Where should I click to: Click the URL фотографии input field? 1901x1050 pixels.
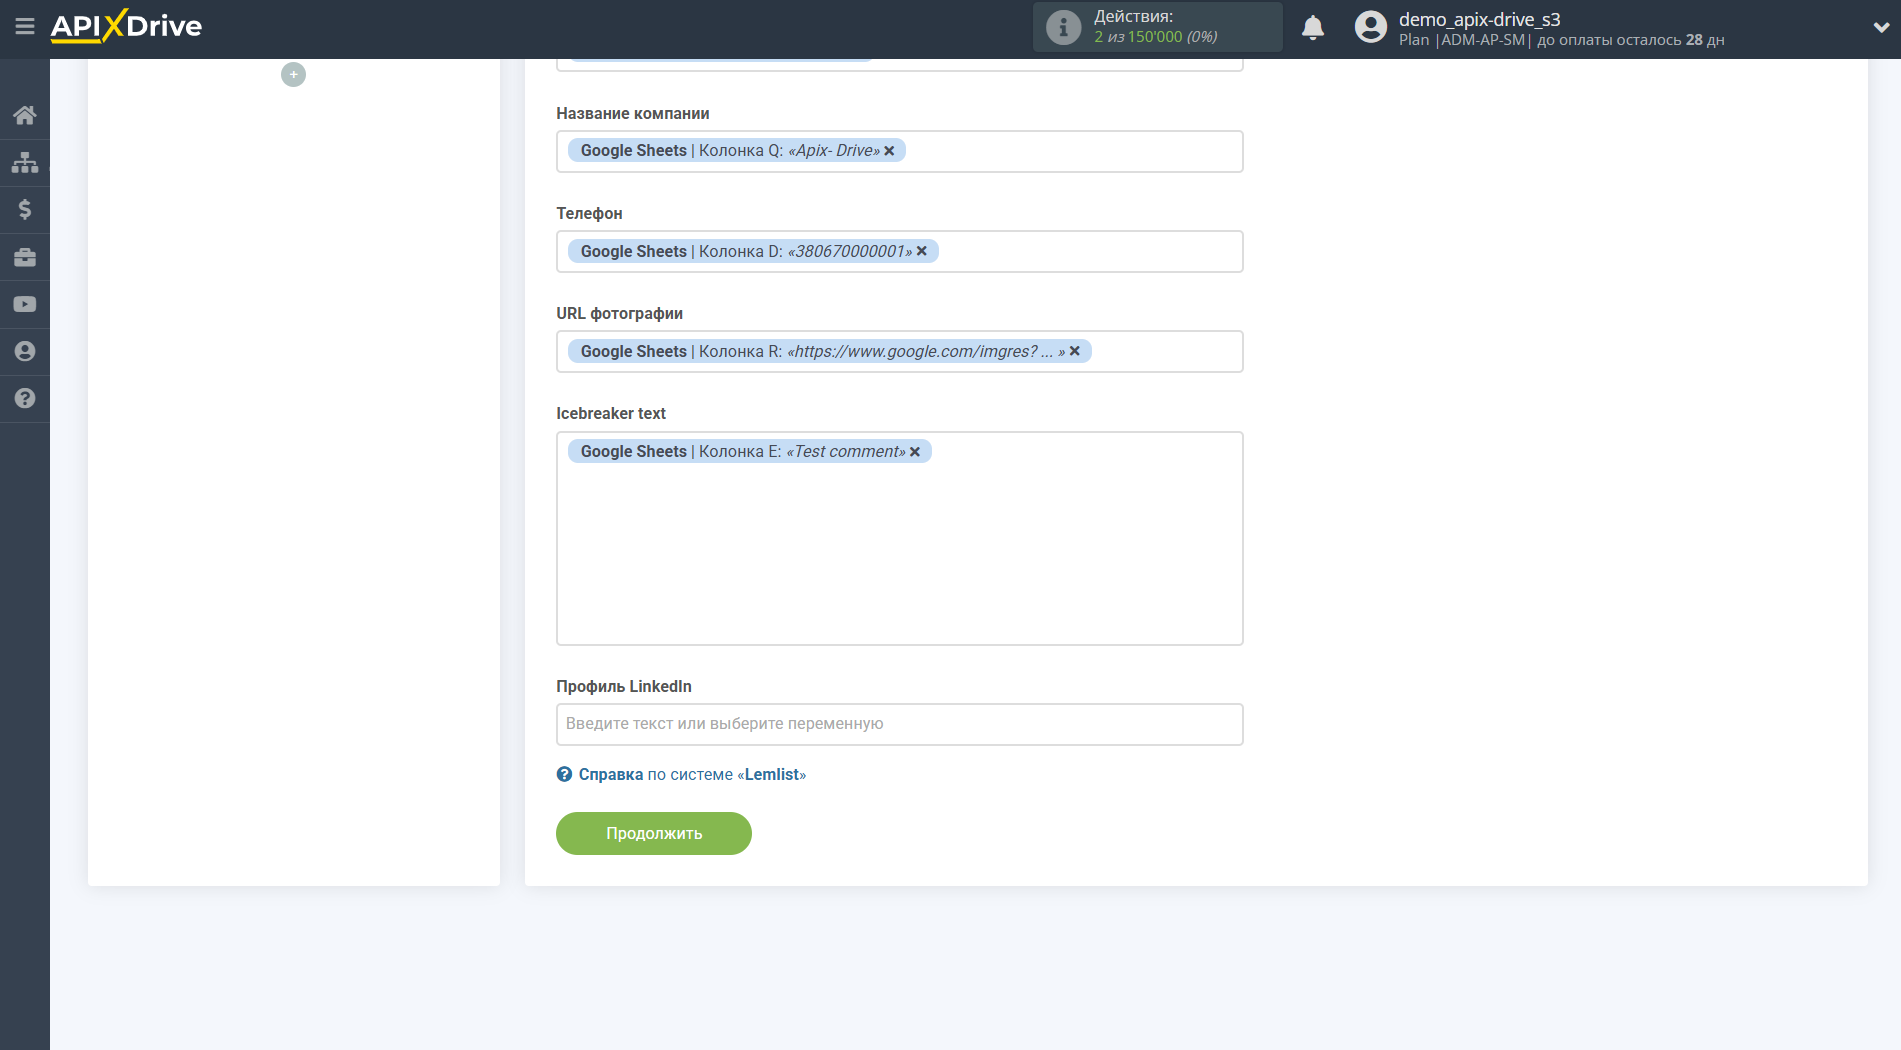tap(900, 351)
